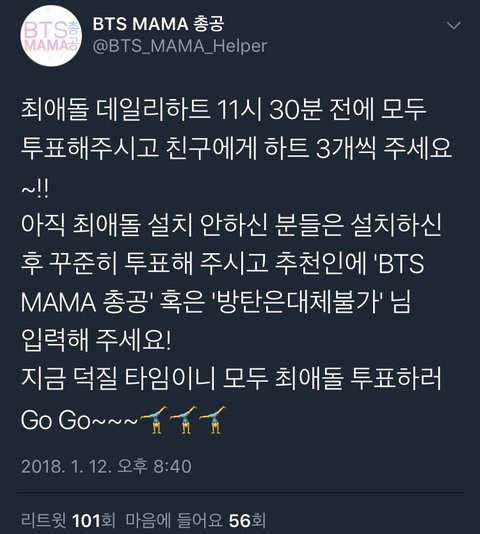The width and height of the screenshot is (480, 534).
Task: Click the line starting 아직 최애돌 설치
Action: click(231, 225)
